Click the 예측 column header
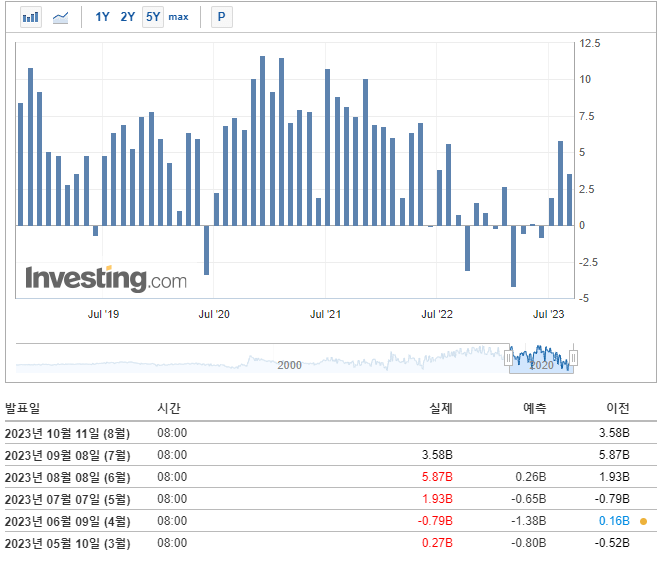This screenshot has height=564, width=664. 534,408
